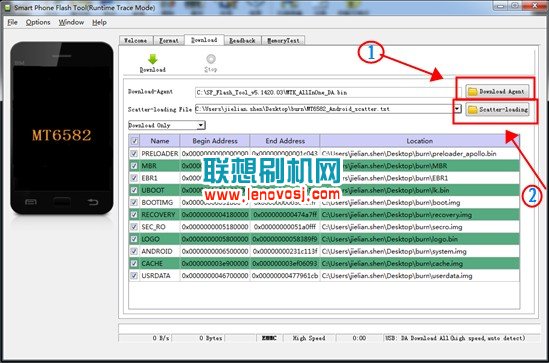Uncheck the ANDROID row checkbox

click(134, 251)
